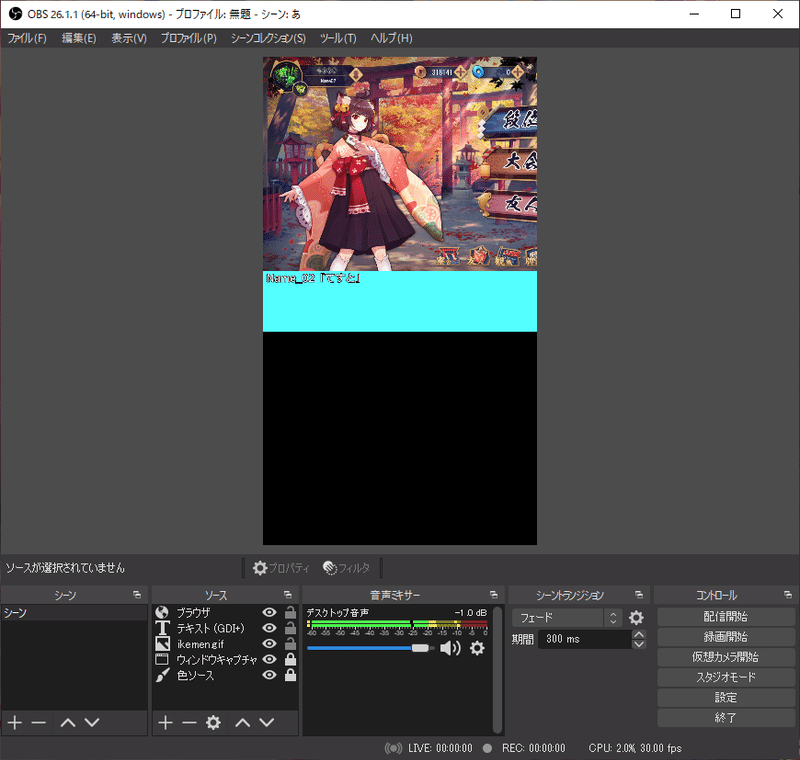The height and width of the screenshot is (760, 800).
Task: Select the ウィンドウキャプチャ window icon
Action: 162,660
